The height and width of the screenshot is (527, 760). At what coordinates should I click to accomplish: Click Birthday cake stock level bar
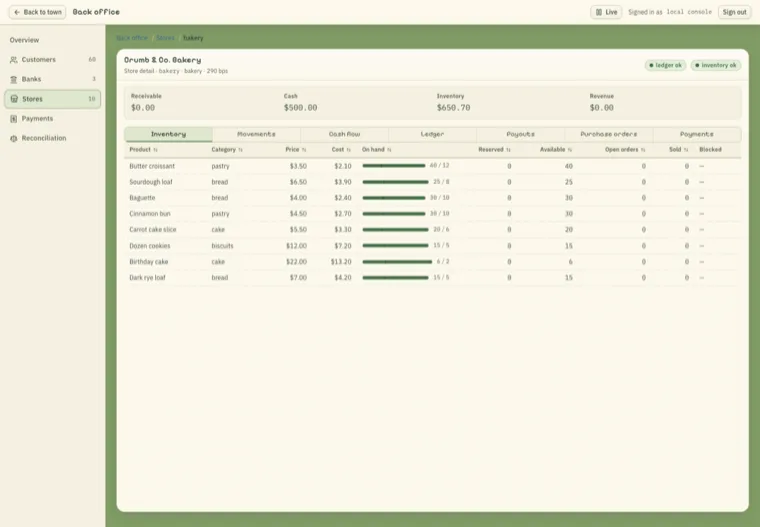[x=397, y=262]
